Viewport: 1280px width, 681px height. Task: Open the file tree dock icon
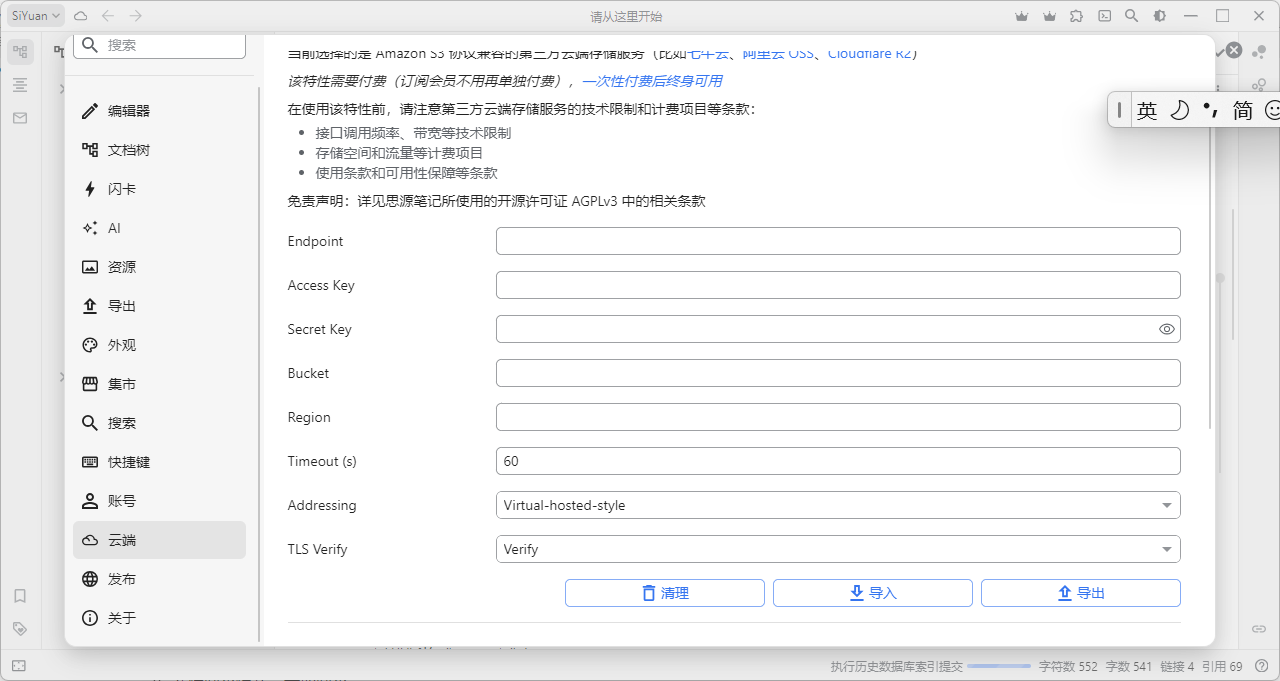(x=20, y=52)
